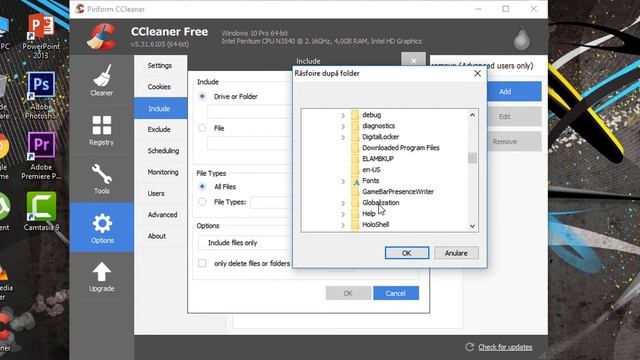The height and width of the screenshot is (360, 640).
Task: Select the GameBarPresenceWriter folder
Action: tap(398, 192)
